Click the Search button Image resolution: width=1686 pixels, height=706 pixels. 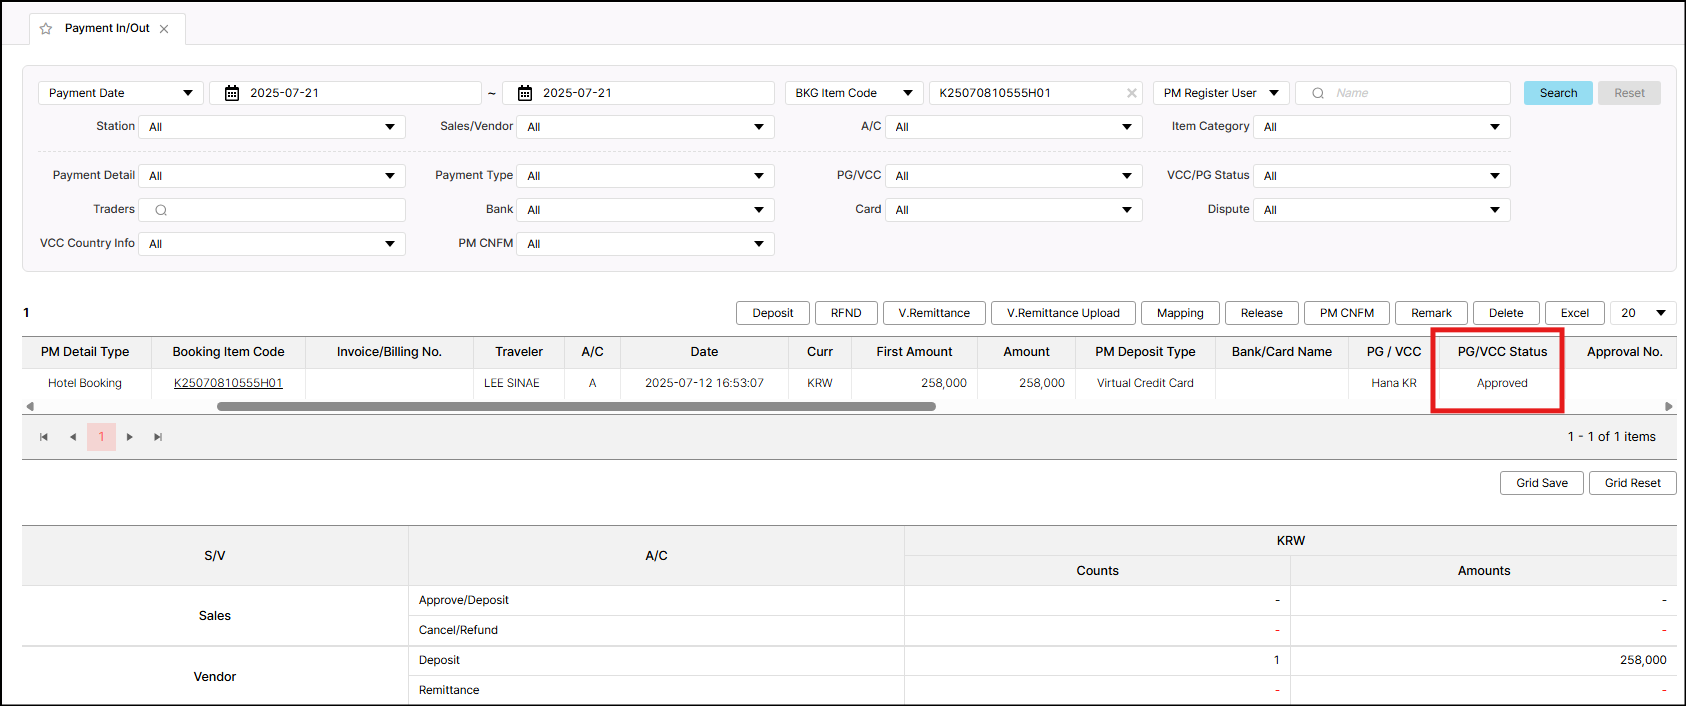tap(1557, 93)
